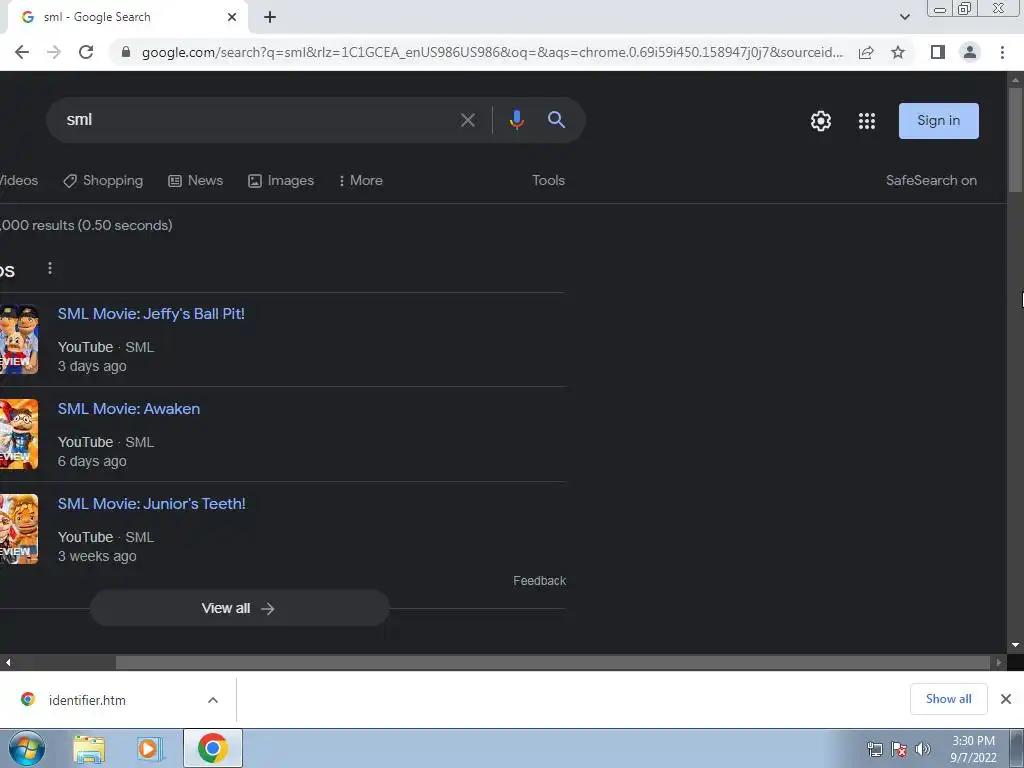
Task: Click the forward navigation arrow
Action: tap(54, 52)
